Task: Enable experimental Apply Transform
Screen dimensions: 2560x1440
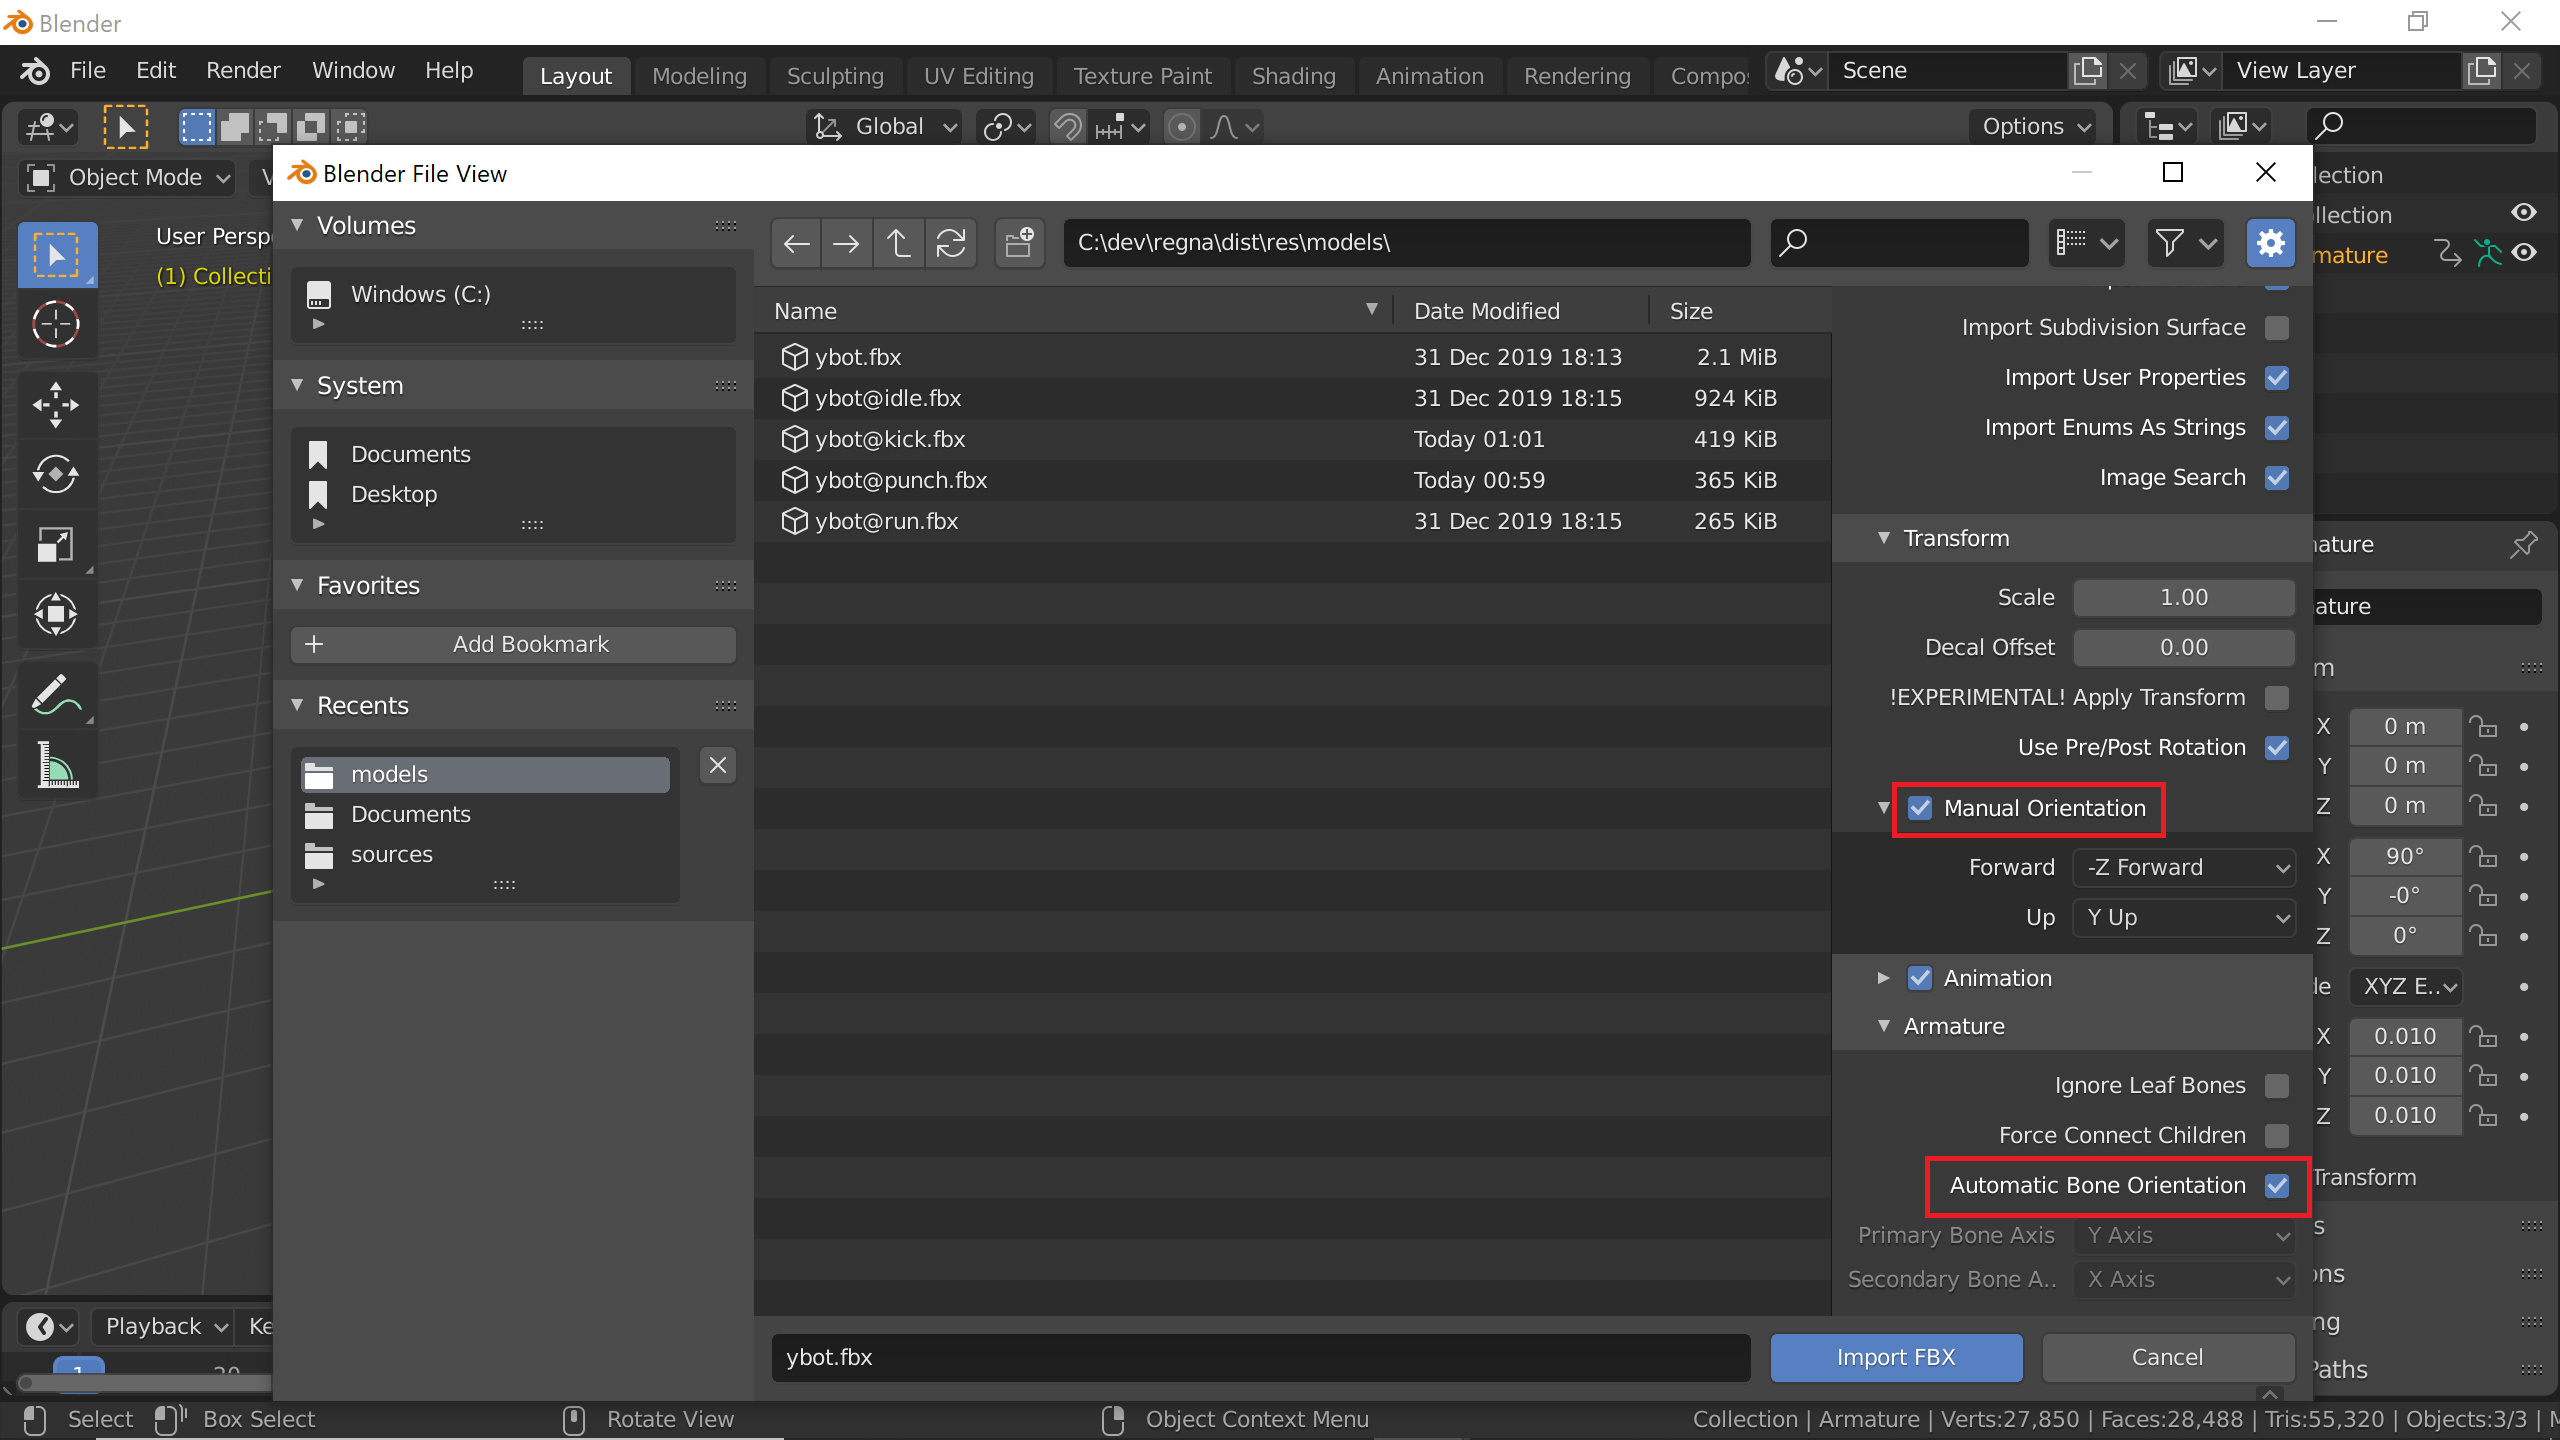Action: pos(2277,698)
